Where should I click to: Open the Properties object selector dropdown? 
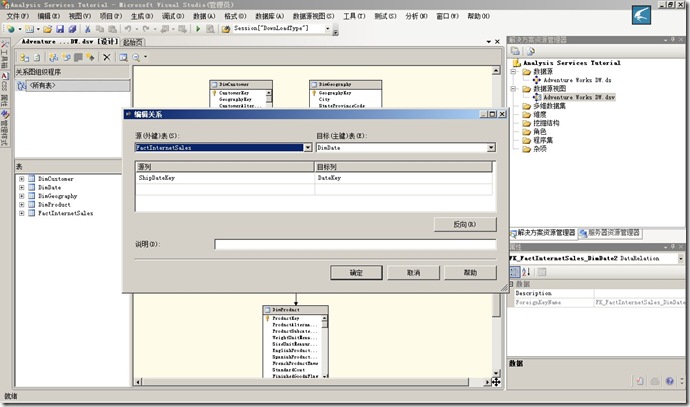pyautogui.click(x=681, y=259)
